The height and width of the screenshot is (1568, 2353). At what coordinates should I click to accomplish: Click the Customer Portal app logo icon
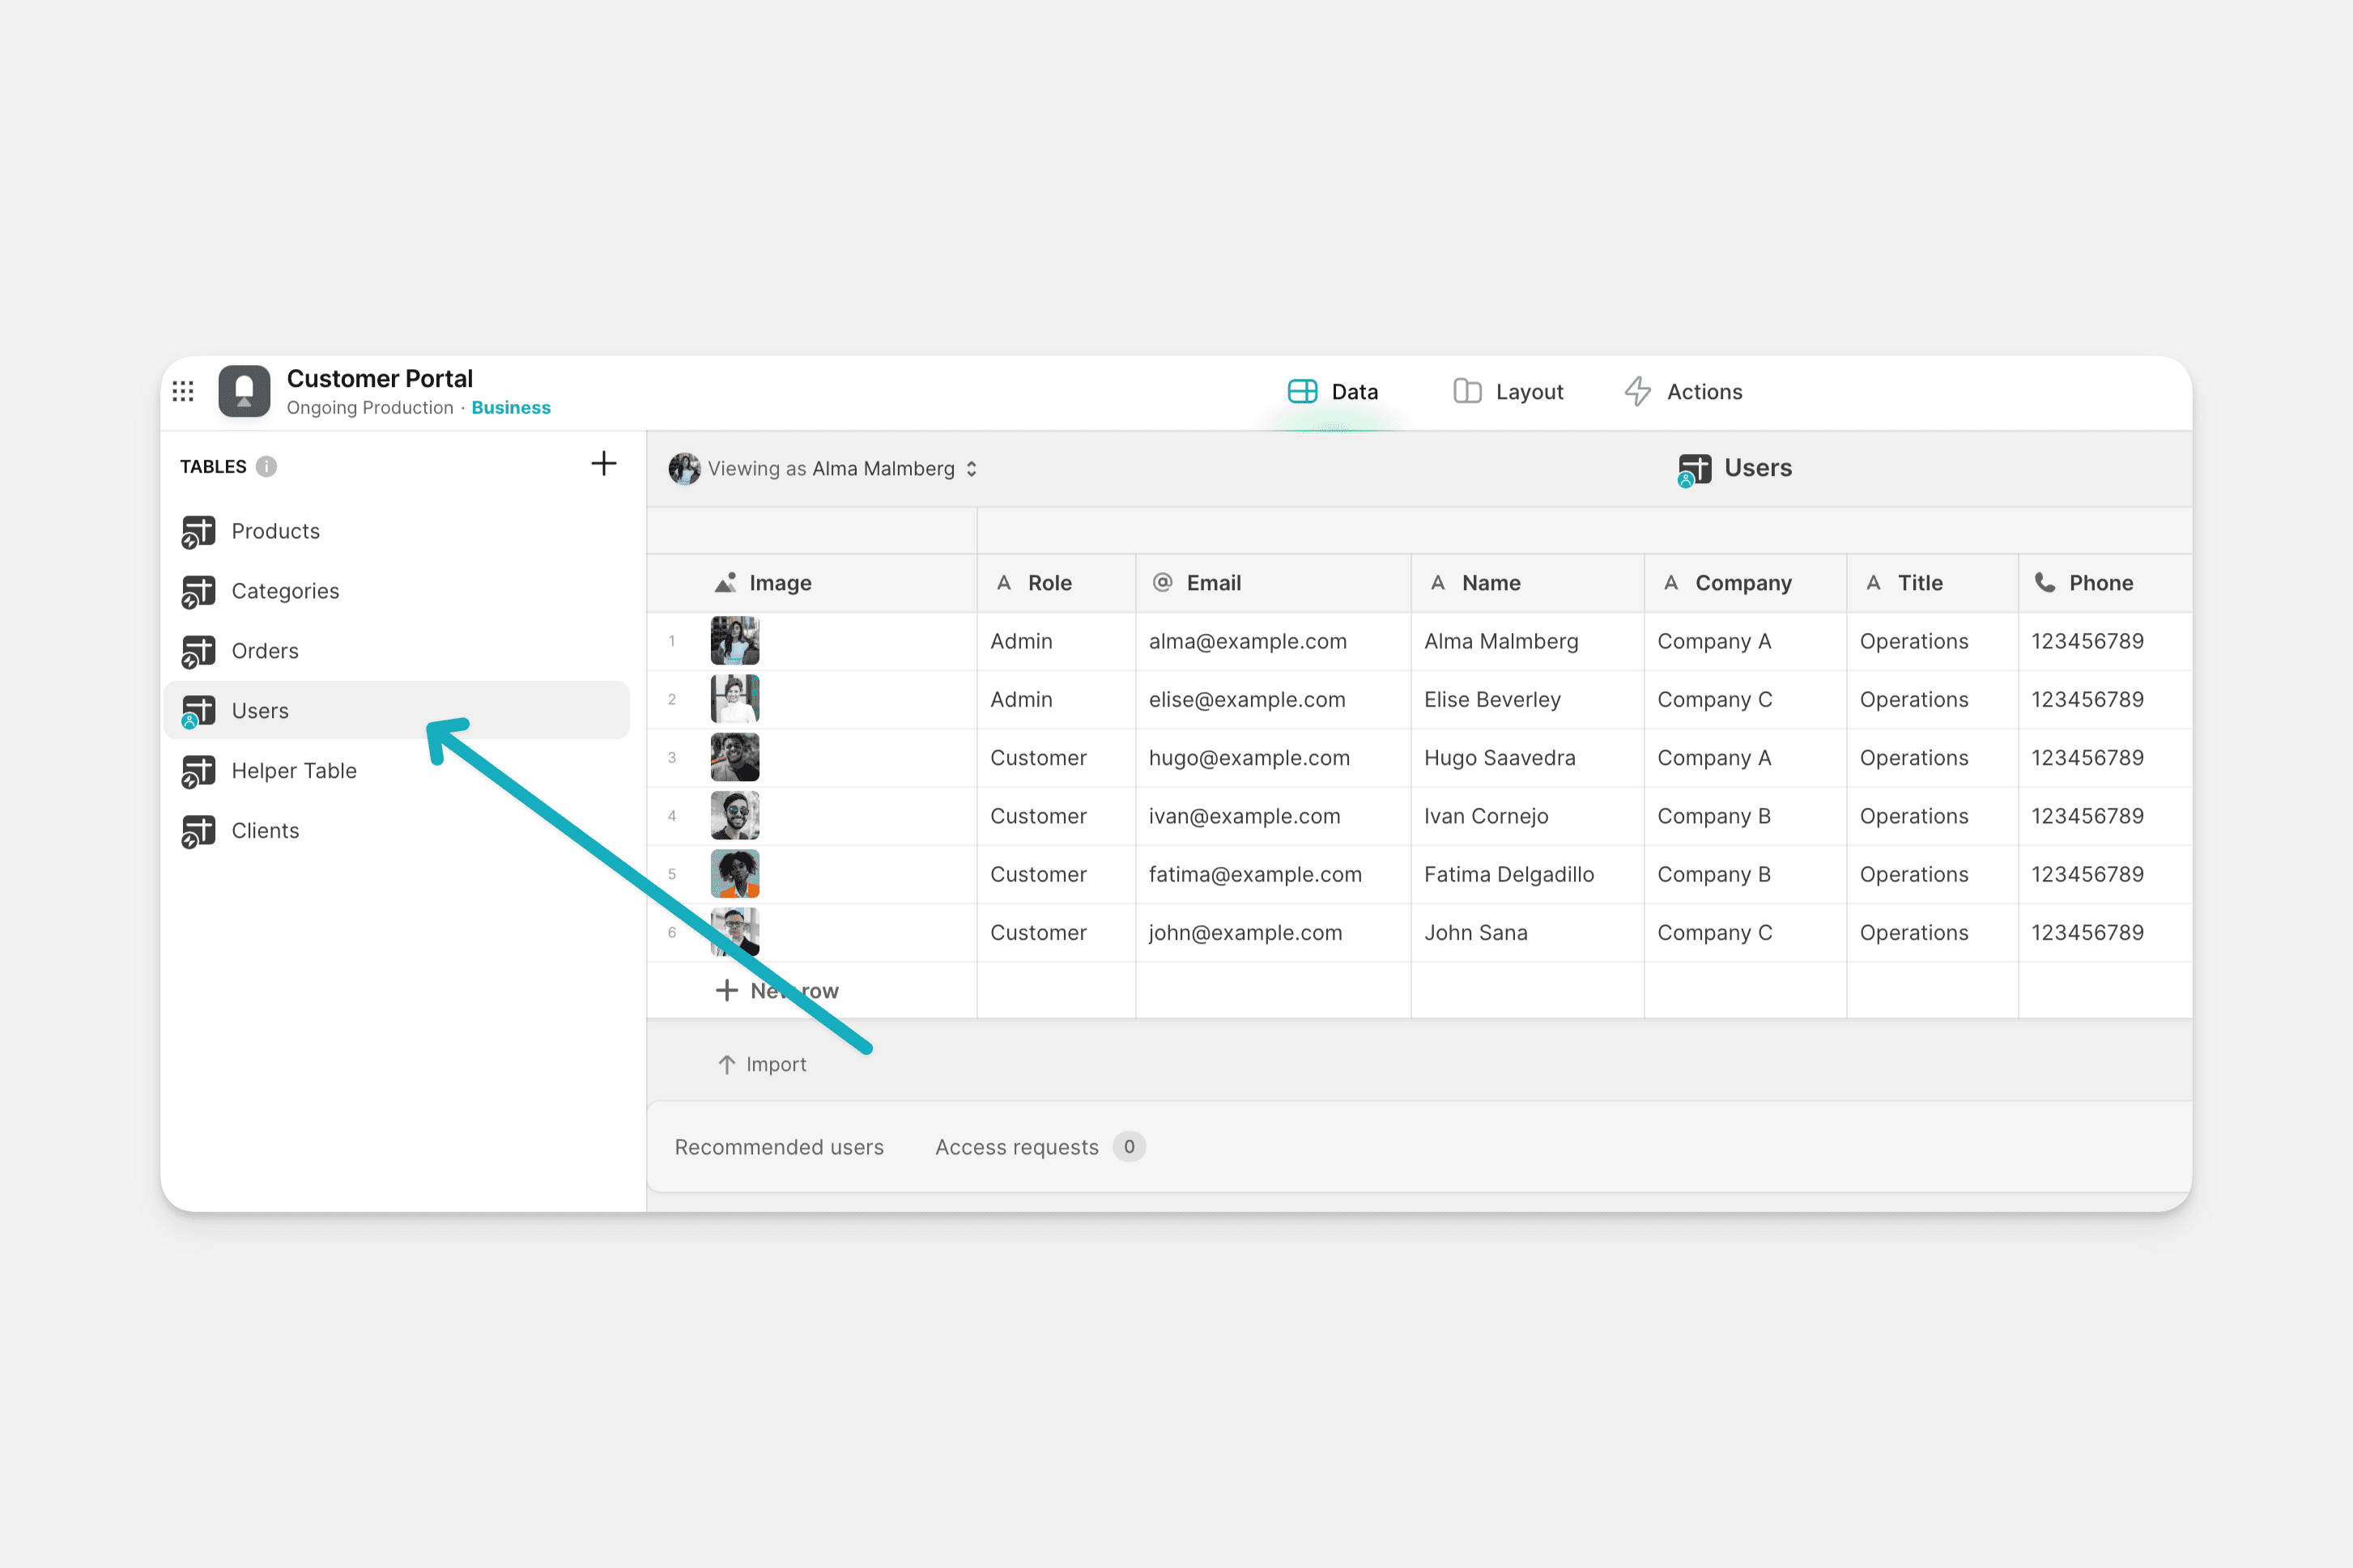point(244,391)
